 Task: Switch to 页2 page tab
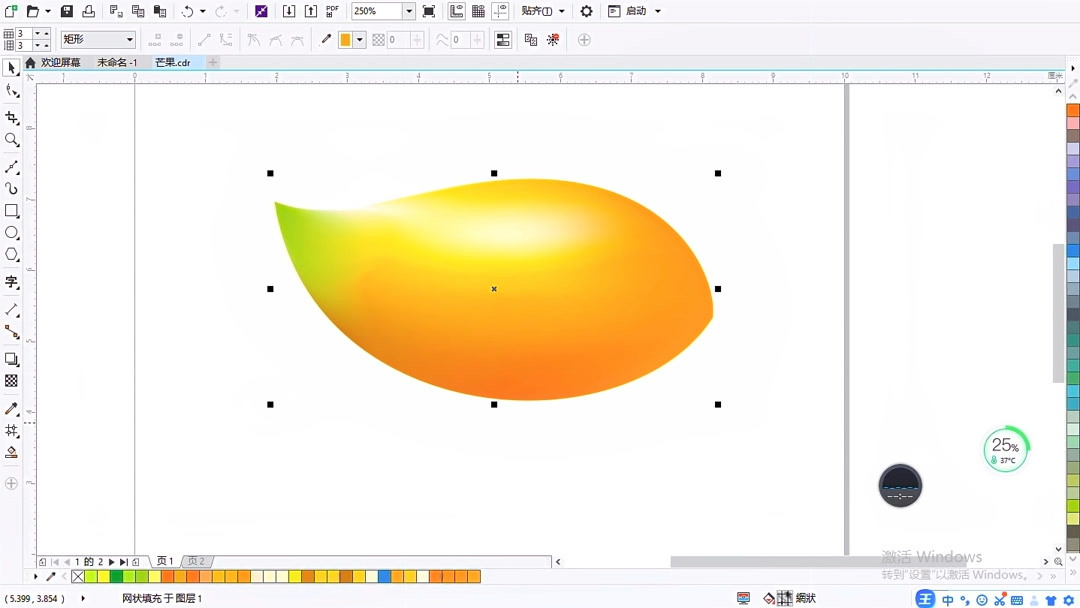coord(196,561)
